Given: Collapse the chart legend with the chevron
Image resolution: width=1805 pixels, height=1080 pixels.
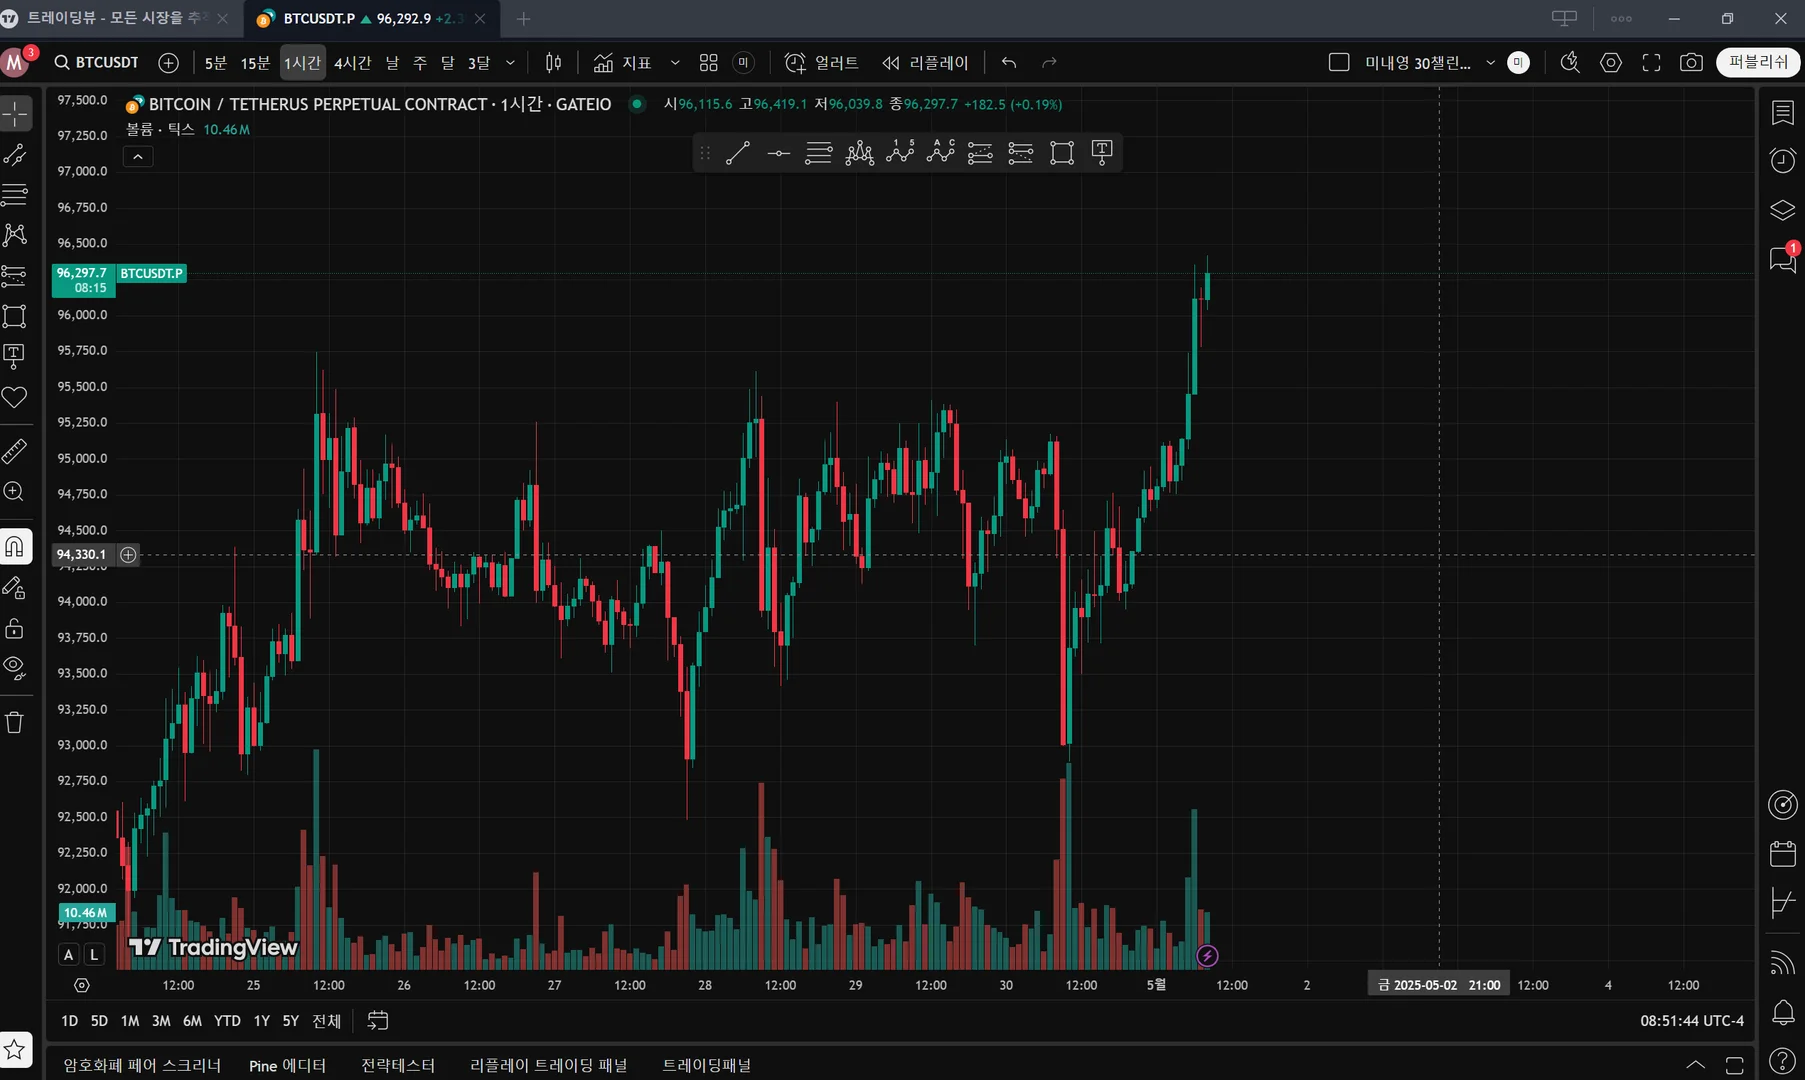Looking at the screenshot, I should click(x=138, y=157).
